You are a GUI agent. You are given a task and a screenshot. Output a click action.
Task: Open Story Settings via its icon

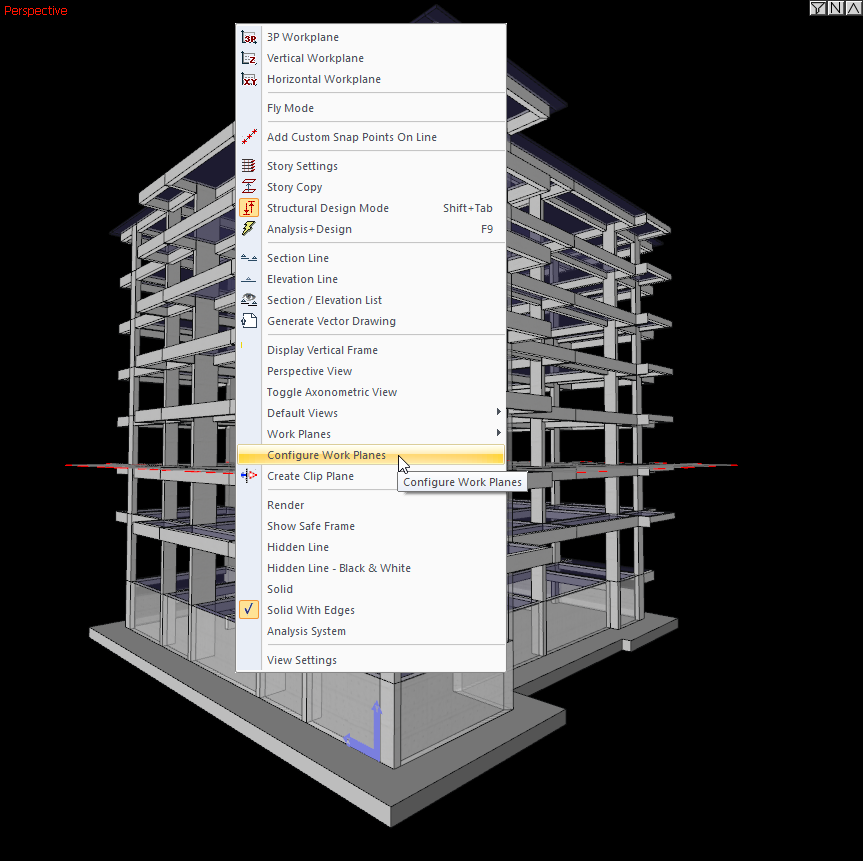pyautogui.click(x=249, y=166)
